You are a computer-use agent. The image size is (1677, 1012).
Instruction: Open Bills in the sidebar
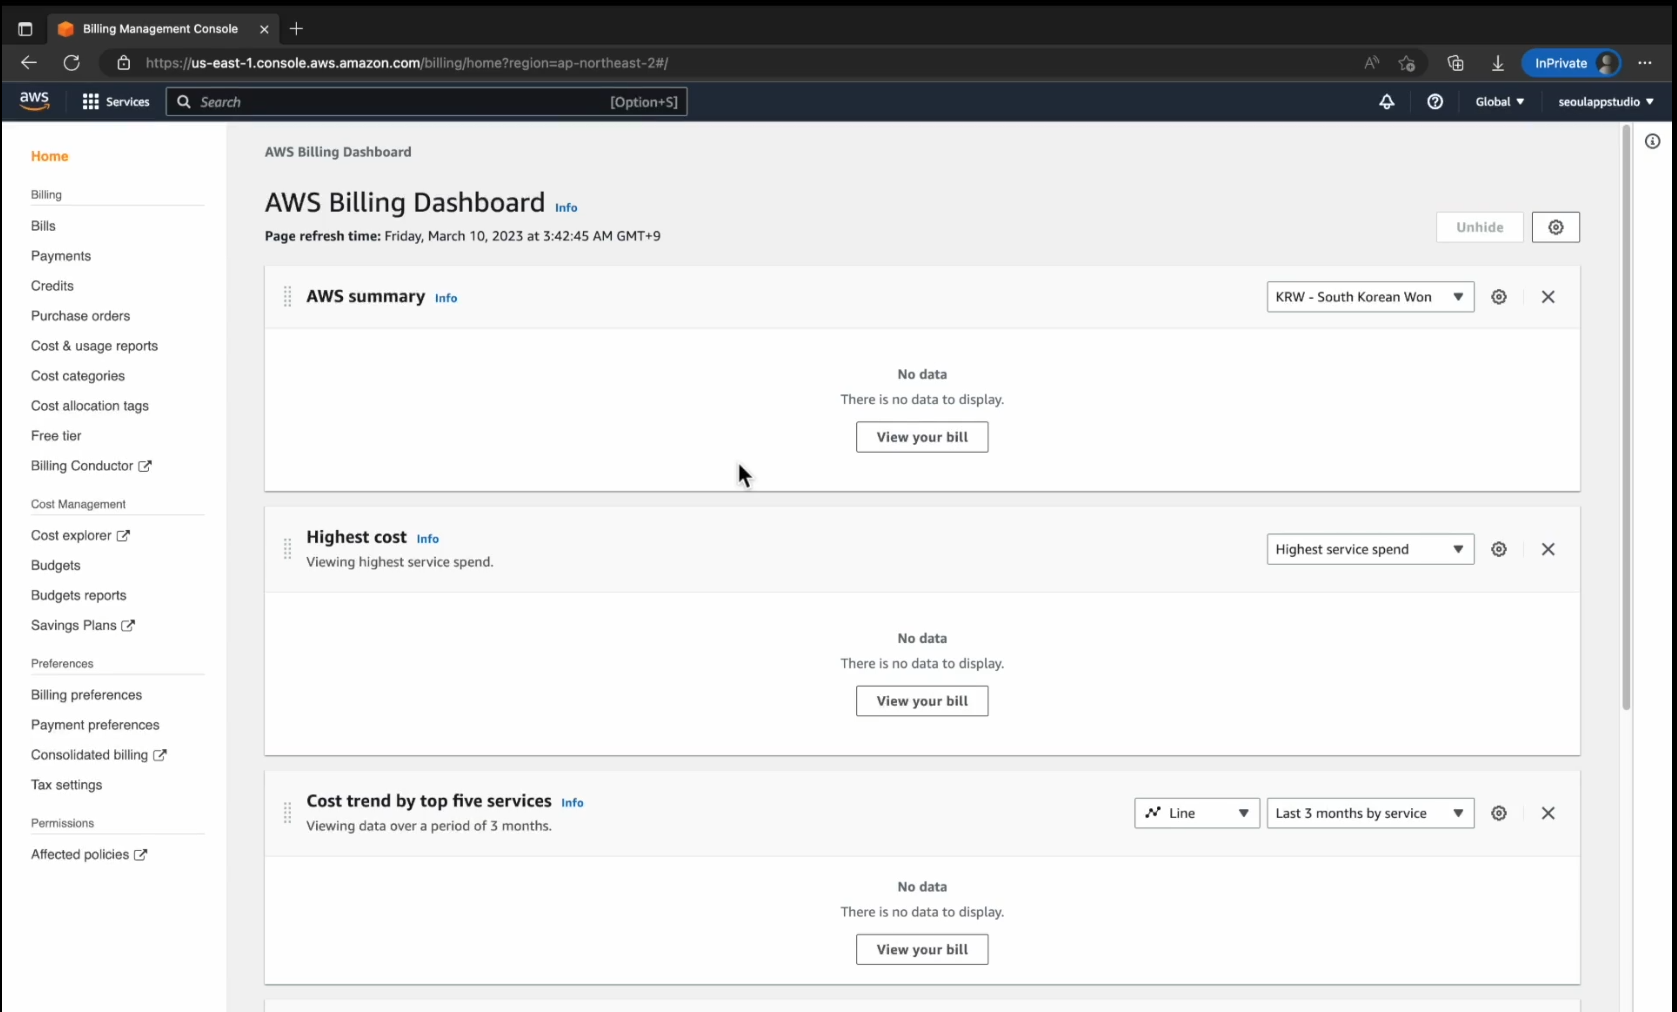click(43, 226)
